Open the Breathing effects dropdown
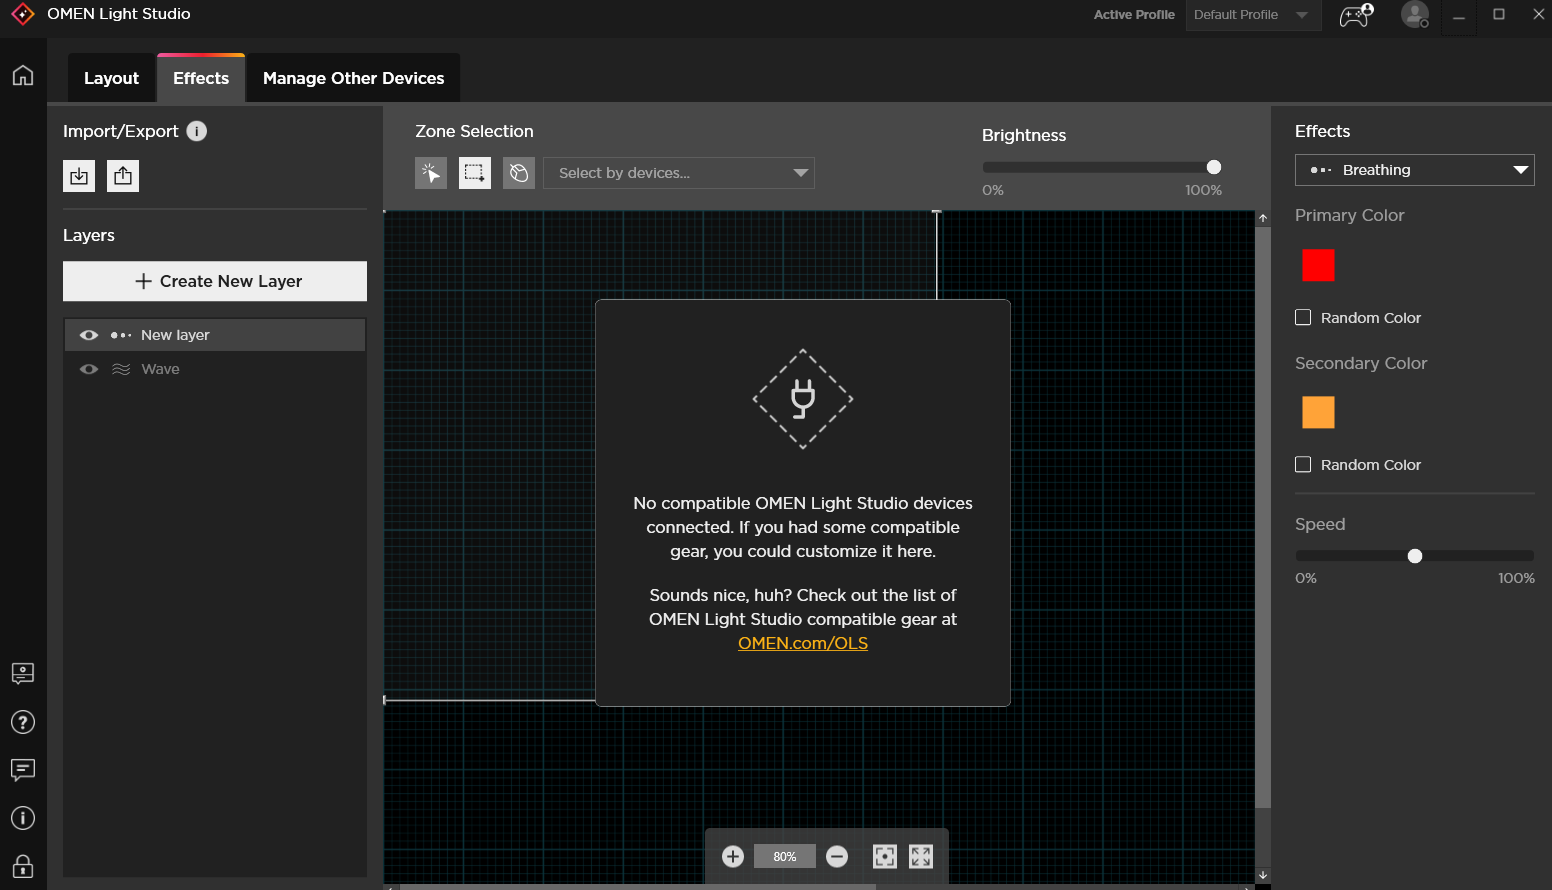The height and width of the screenshot is (890, 1552). (x=1414, y=170)
